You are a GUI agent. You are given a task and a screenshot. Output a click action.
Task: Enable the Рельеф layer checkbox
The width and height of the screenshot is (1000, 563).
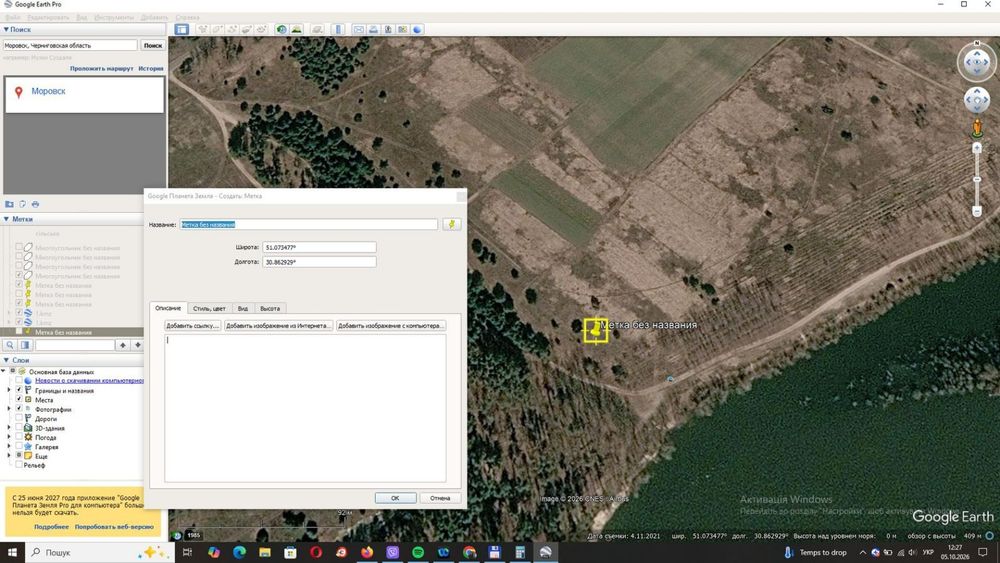tap(18, 465)
